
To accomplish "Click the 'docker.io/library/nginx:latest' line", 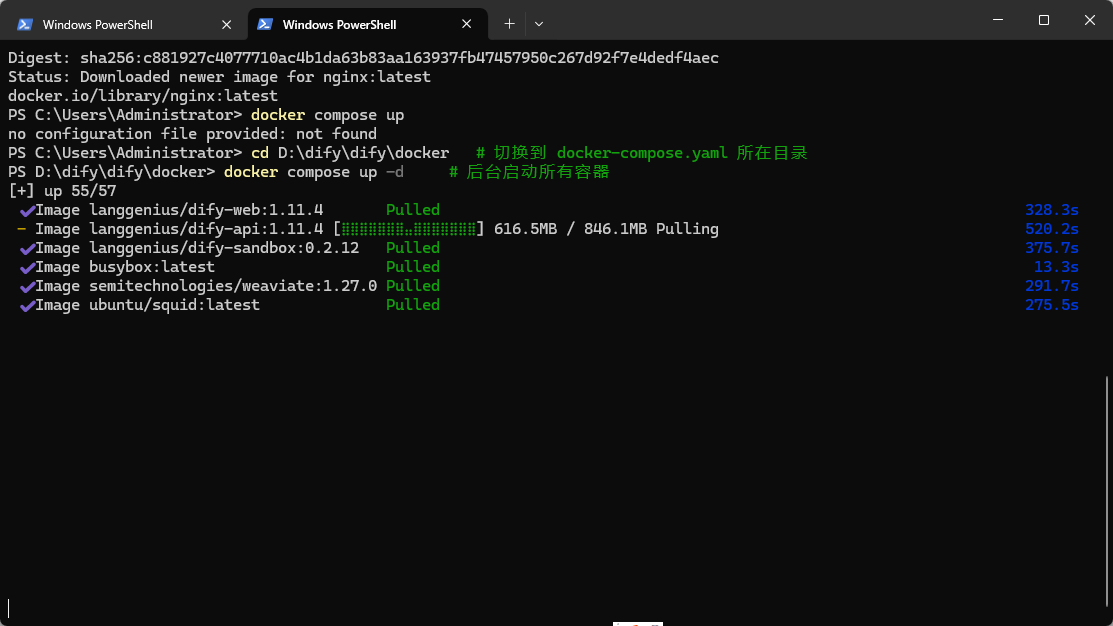I will click(143, 95).
